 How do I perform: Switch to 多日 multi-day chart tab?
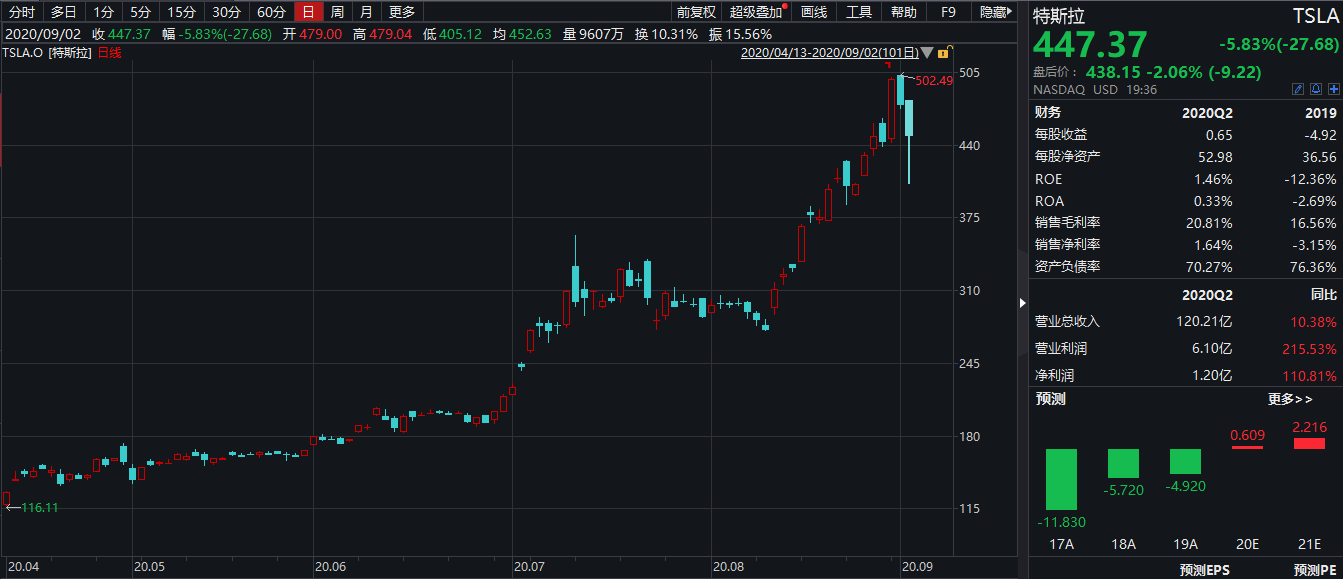click(x=63, y=12)
